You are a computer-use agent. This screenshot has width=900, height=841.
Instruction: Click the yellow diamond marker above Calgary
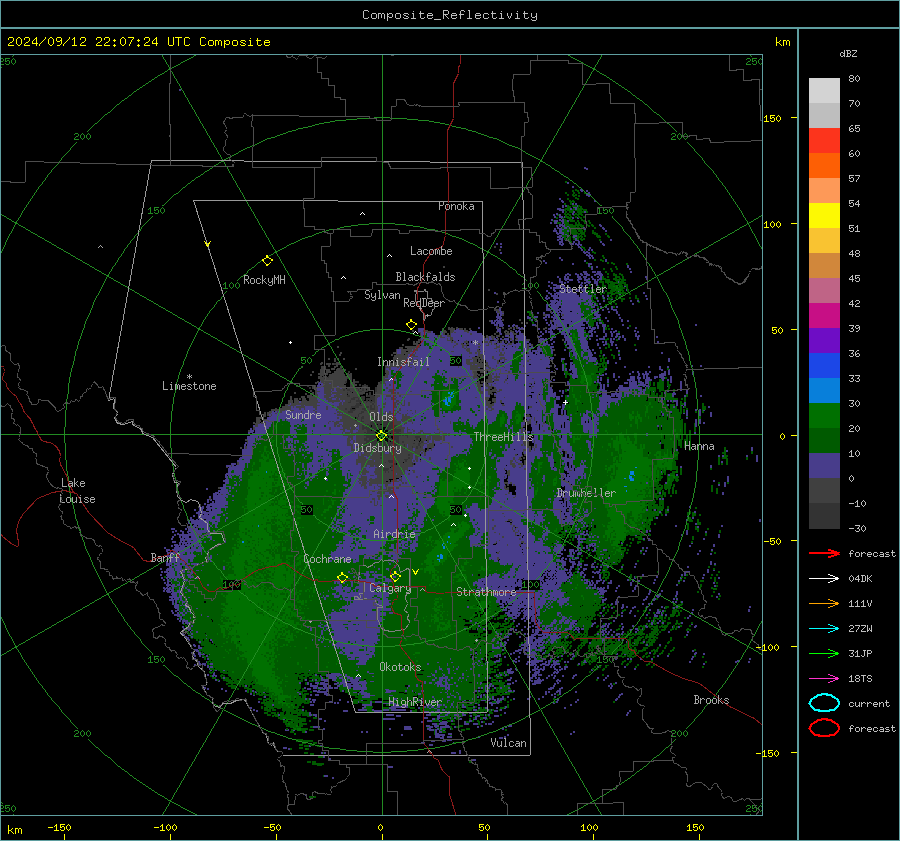[395, 576]
